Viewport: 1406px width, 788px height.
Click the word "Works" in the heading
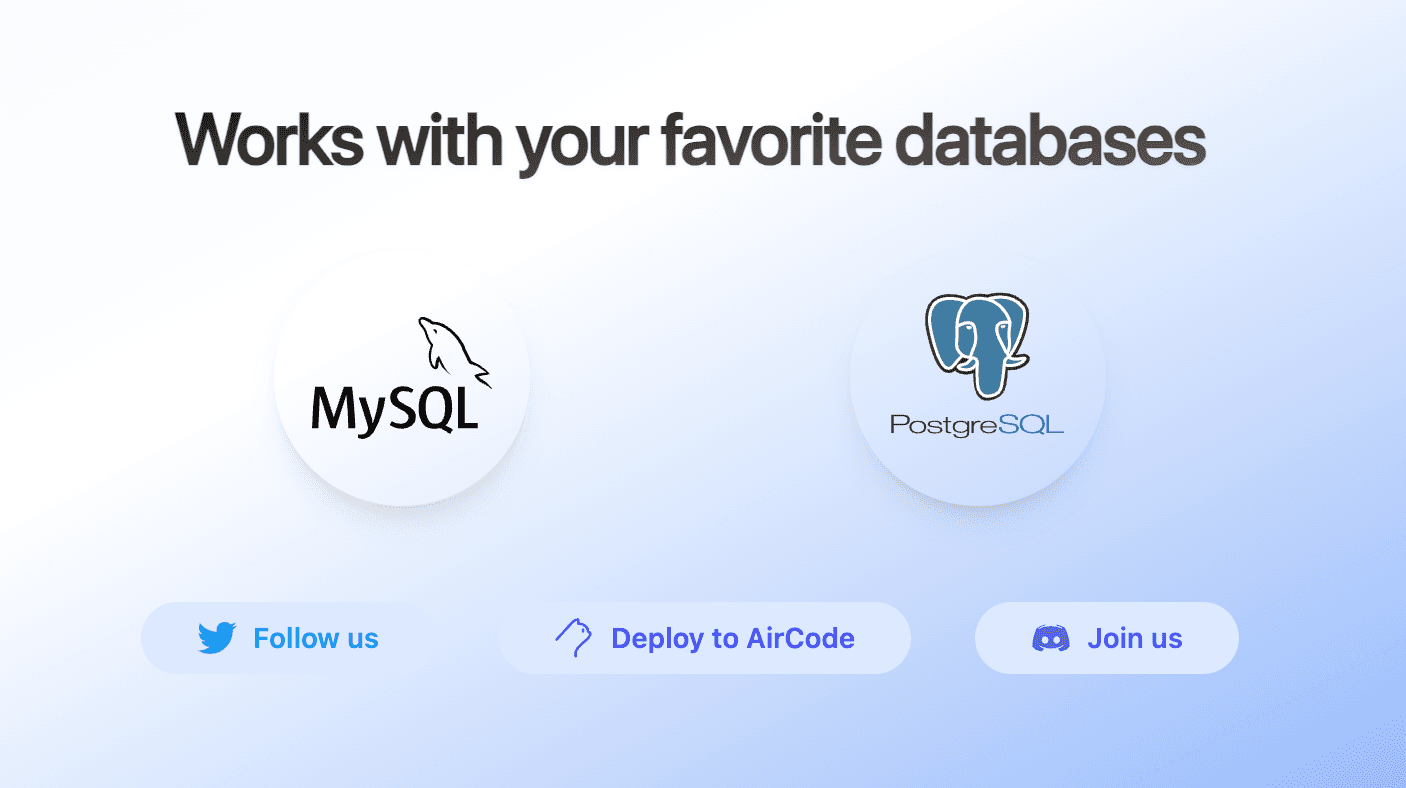pos(269,142)
